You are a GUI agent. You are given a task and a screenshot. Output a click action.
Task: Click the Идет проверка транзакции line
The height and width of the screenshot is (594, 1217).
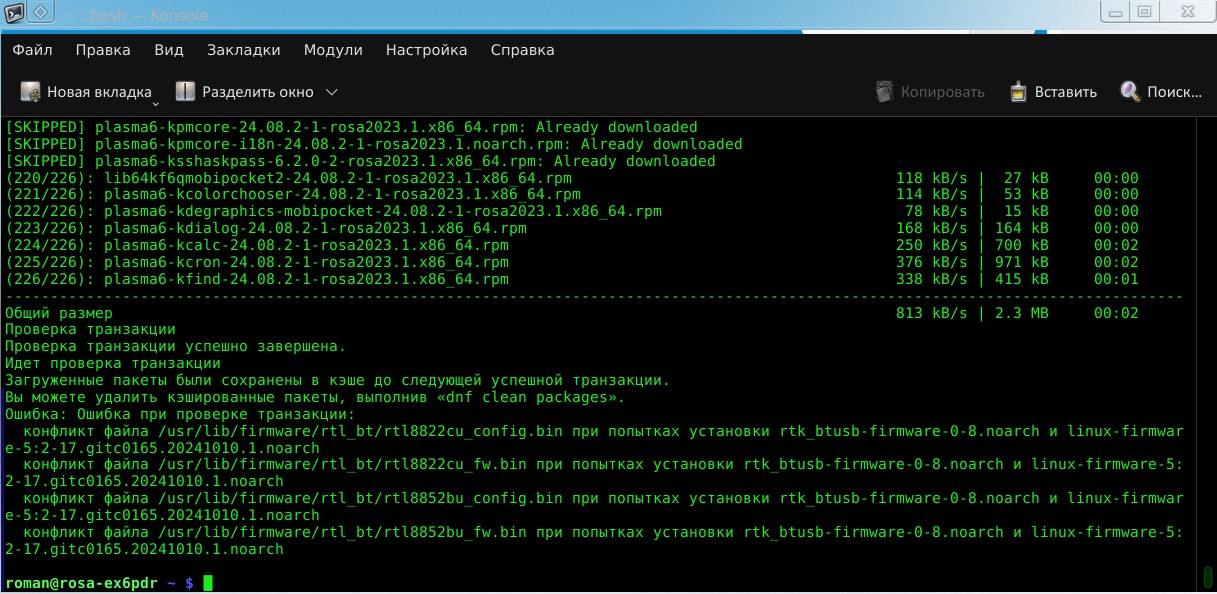pos(113,363)
